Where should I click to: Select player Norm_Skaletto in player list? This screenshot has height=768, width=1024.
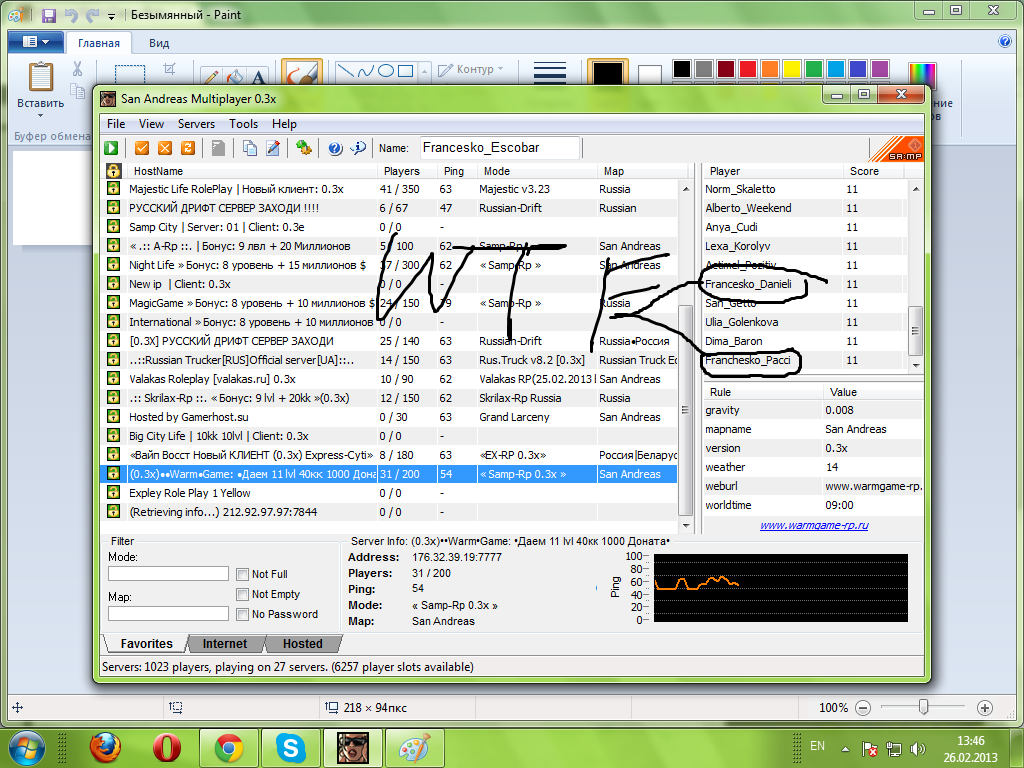805,189
